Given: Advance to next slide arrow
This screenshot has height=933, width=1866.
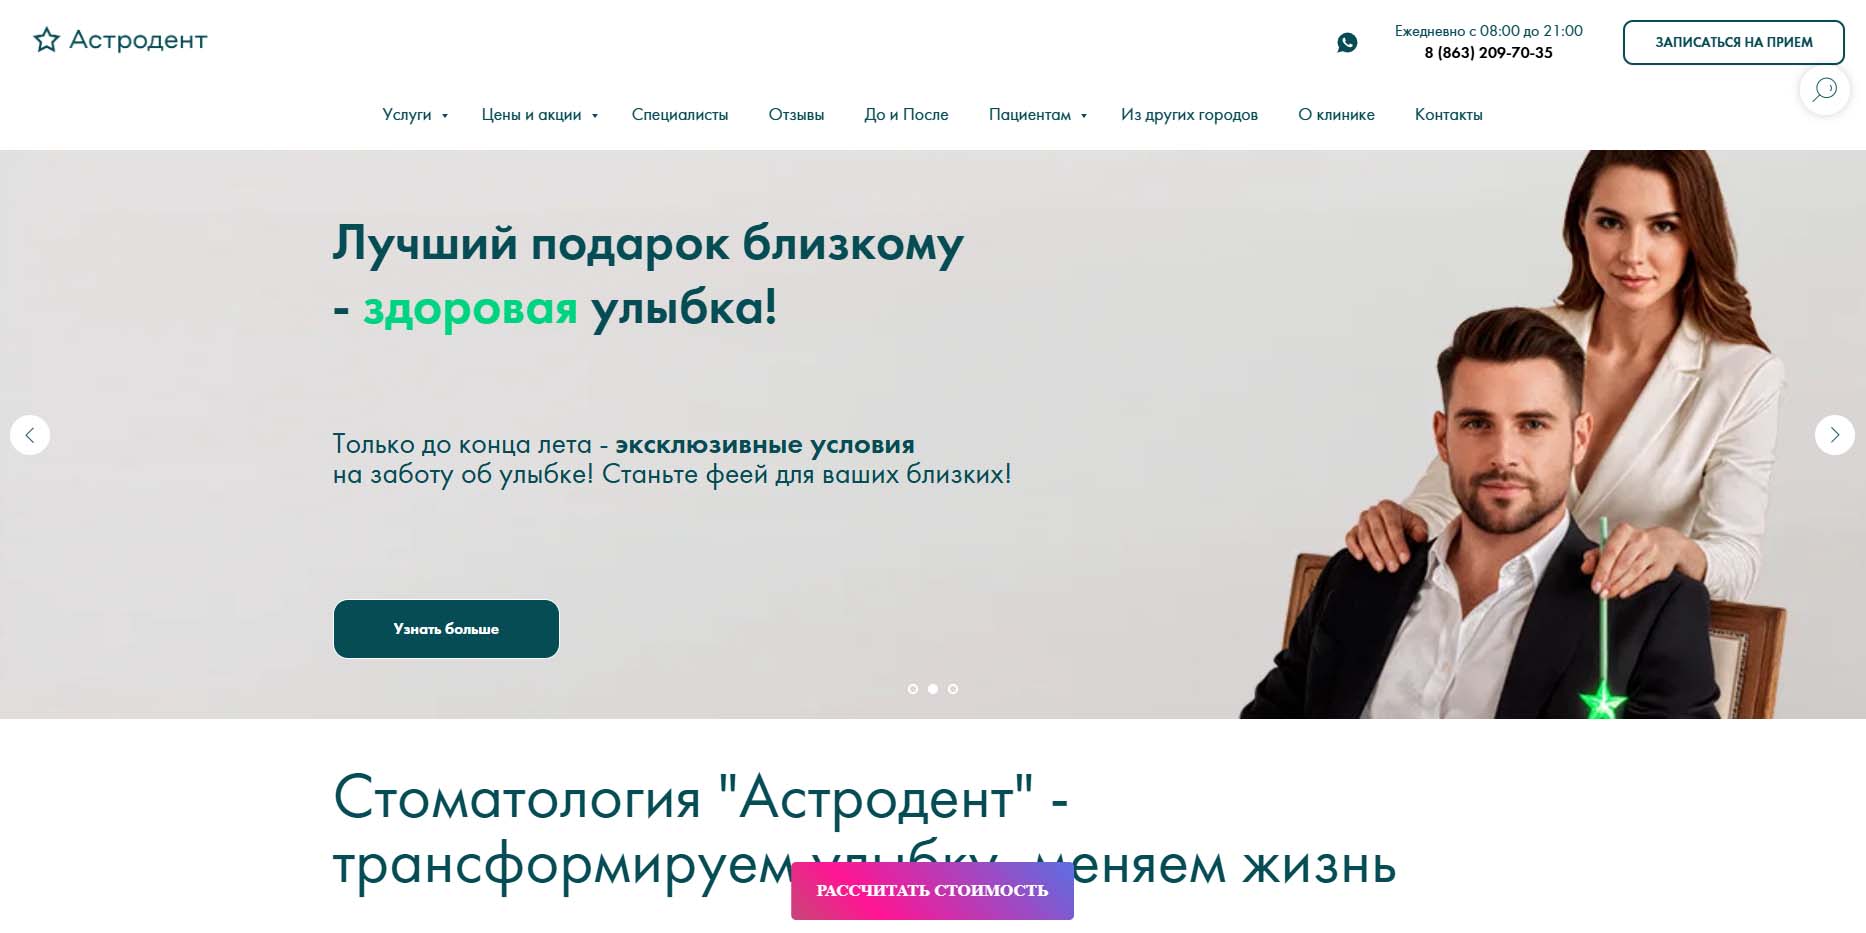Looking at the screenshot, I should click(1835, 435).
